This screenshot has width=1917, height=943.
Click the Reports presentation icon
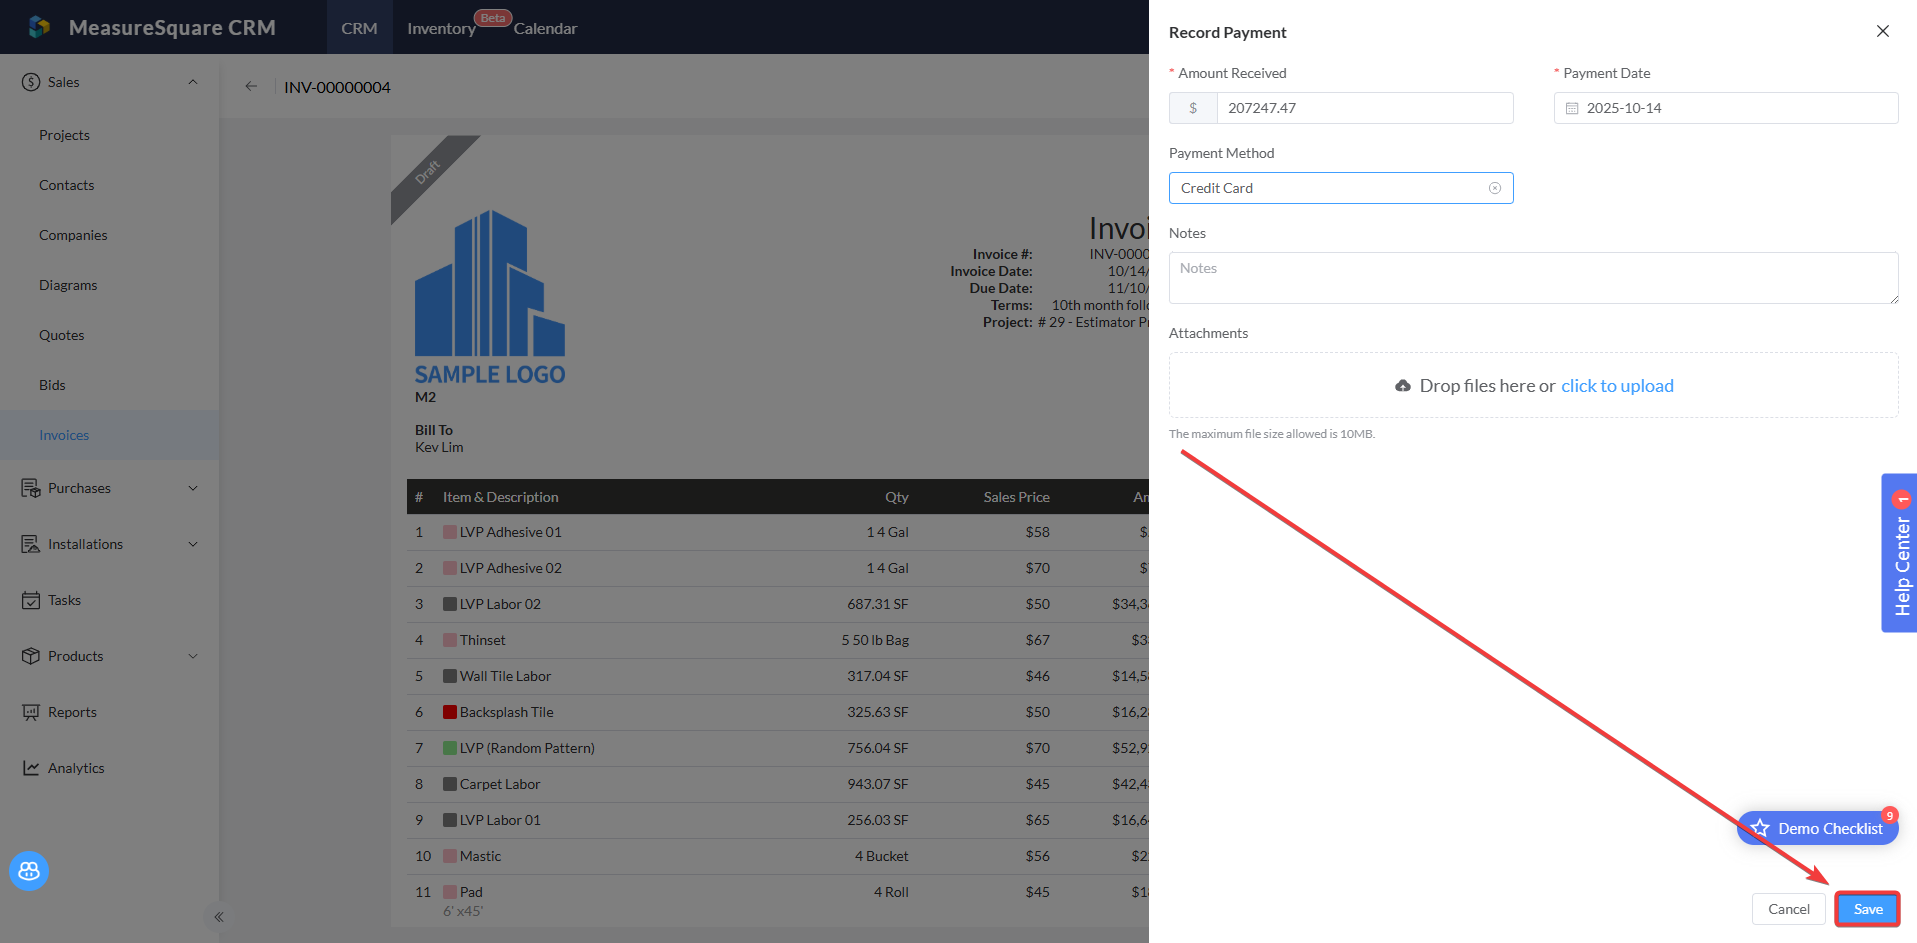31,712
